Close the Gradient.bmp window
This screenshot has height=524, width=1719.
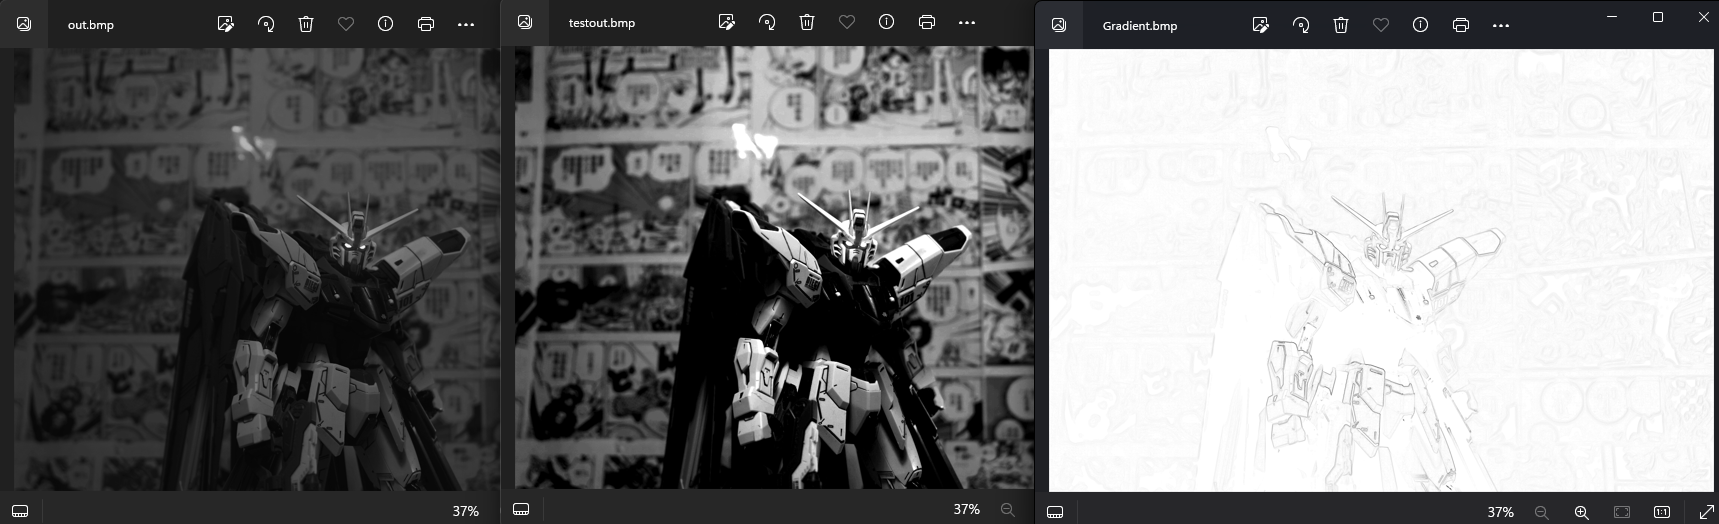point(1704,17)
